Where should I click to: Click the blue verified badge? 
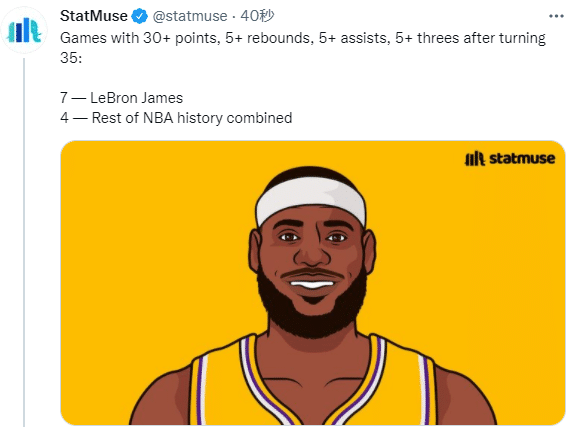tap(139, 16)
